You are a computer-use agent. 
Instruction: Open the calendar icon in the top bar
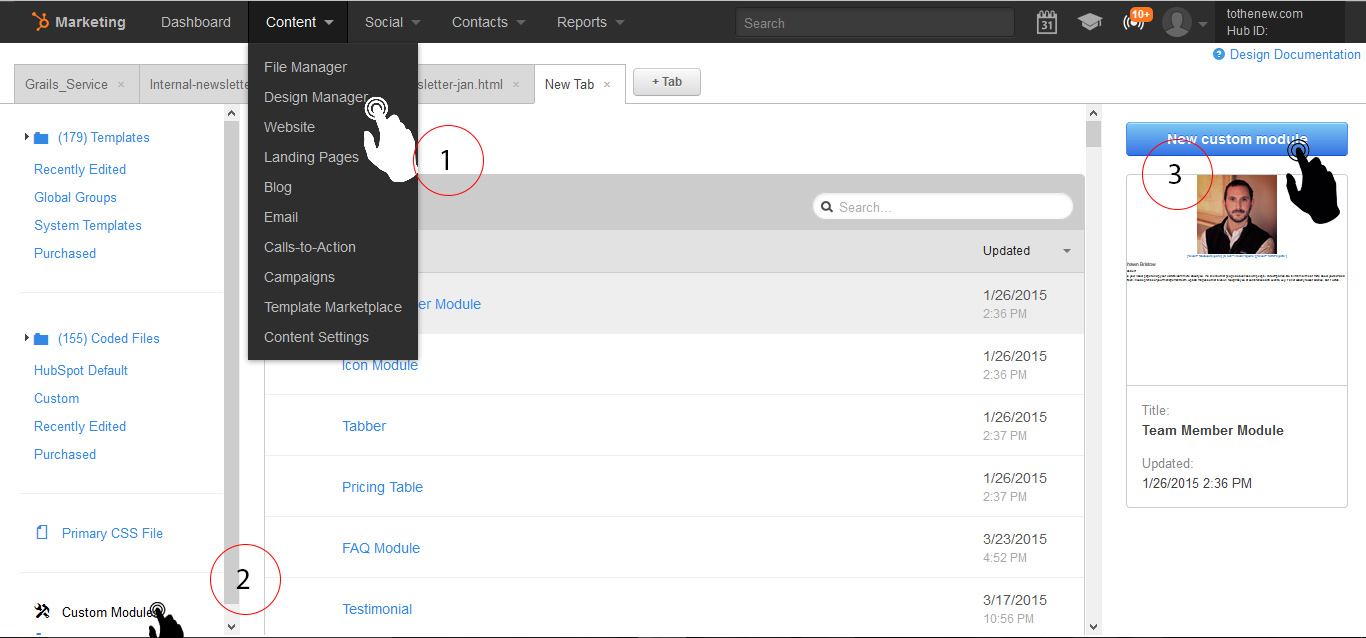point(1047,22)
